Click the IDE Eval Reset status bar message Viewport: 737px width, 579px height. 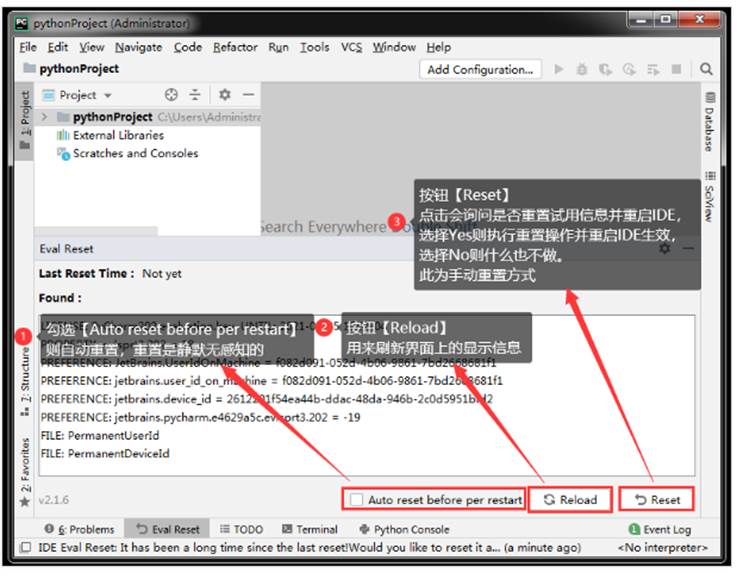309,548
